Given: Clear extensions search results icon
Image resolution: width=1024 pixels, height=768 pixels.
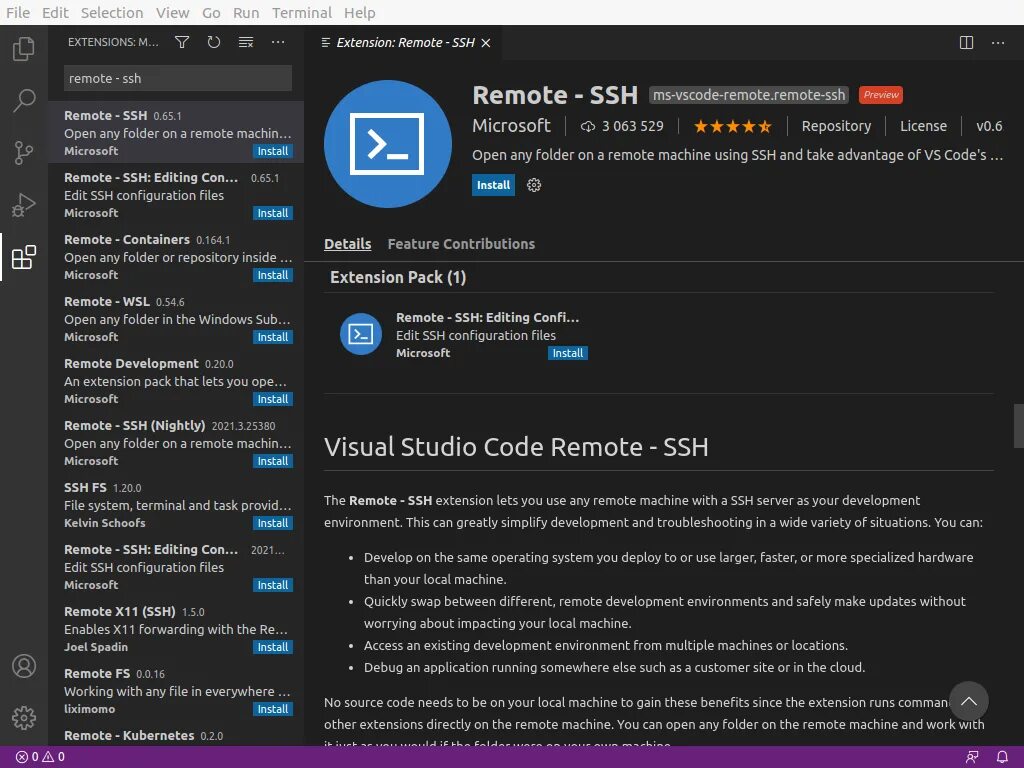Looking at the screenshot, I should coord(246,42).
